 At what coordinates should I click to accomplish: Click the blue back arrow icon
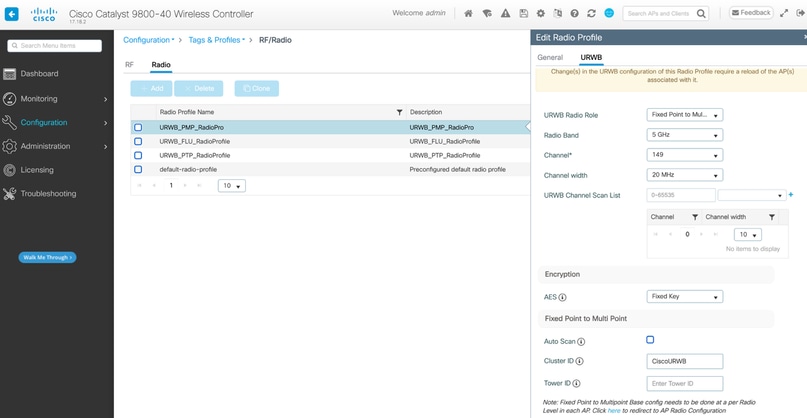(11, 14)
